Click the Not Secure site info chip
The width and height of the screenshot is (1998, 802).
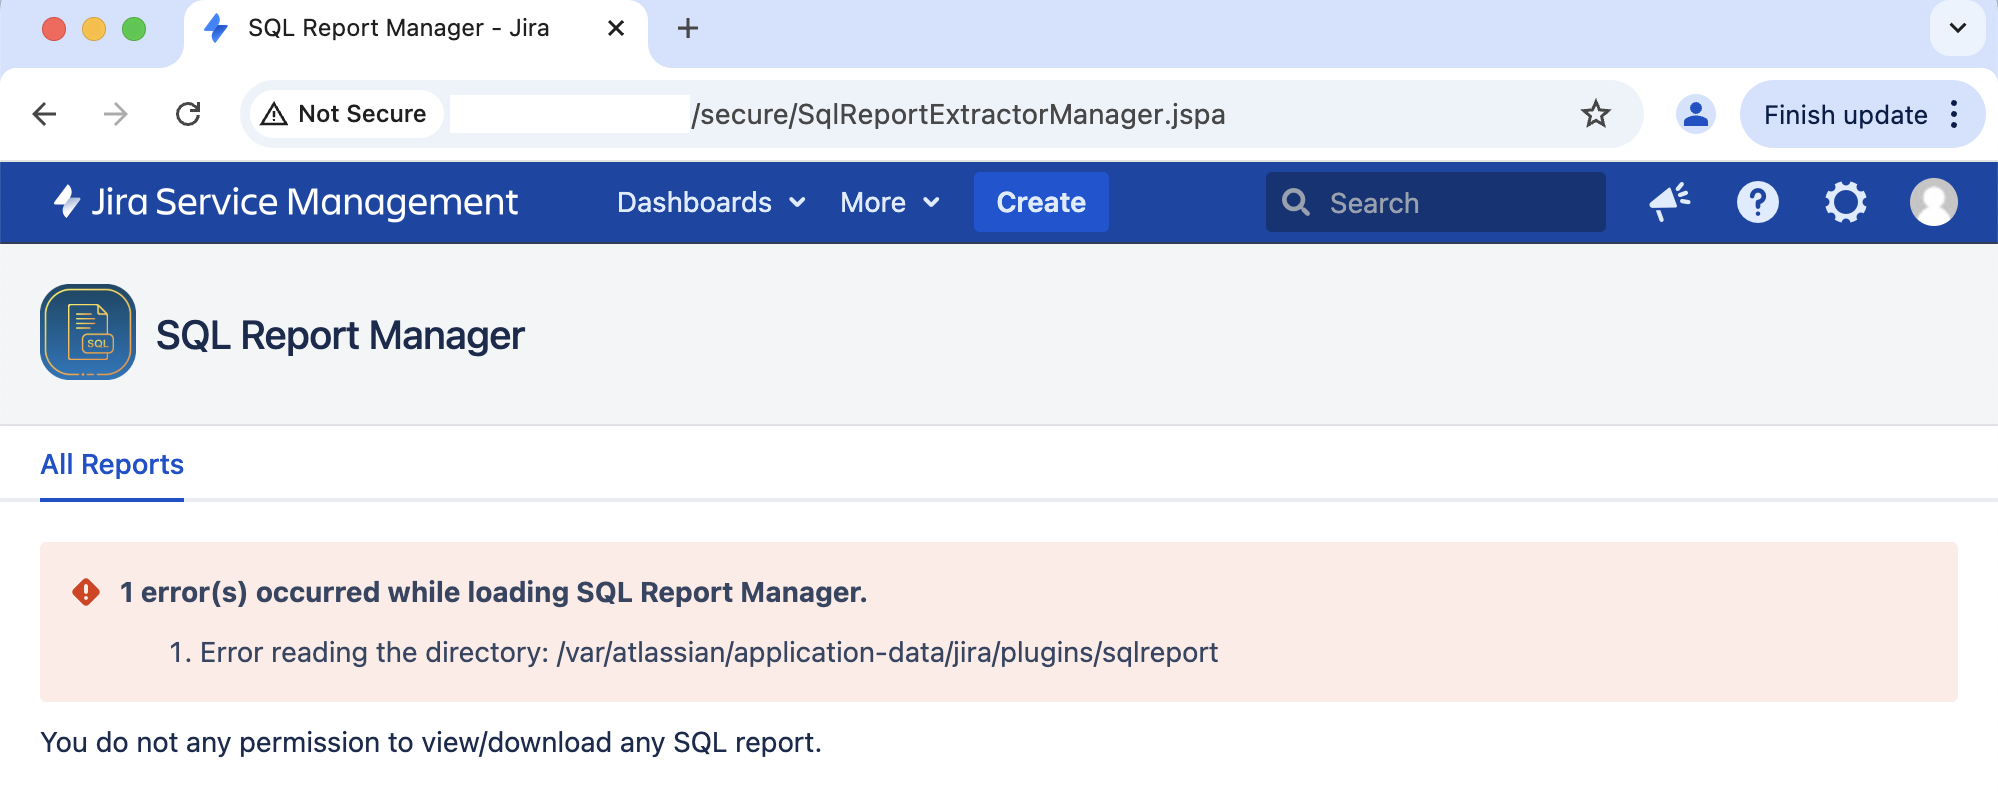345,115
